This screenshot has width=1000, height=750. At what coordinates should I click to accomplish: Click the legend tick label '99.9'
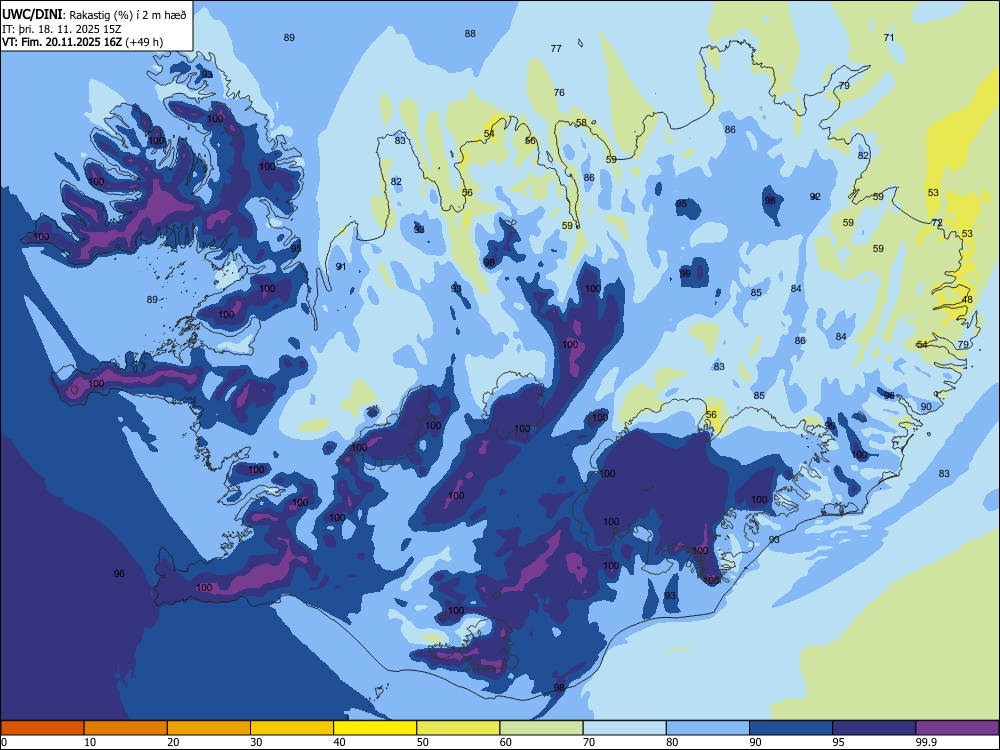click(x=925, y=742)
